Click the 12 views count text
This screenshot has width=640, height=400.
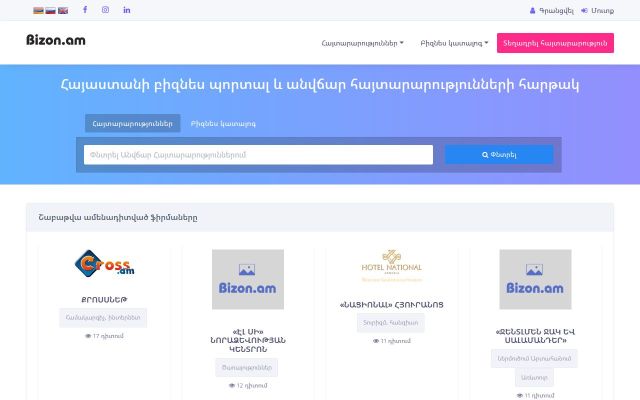248,385
